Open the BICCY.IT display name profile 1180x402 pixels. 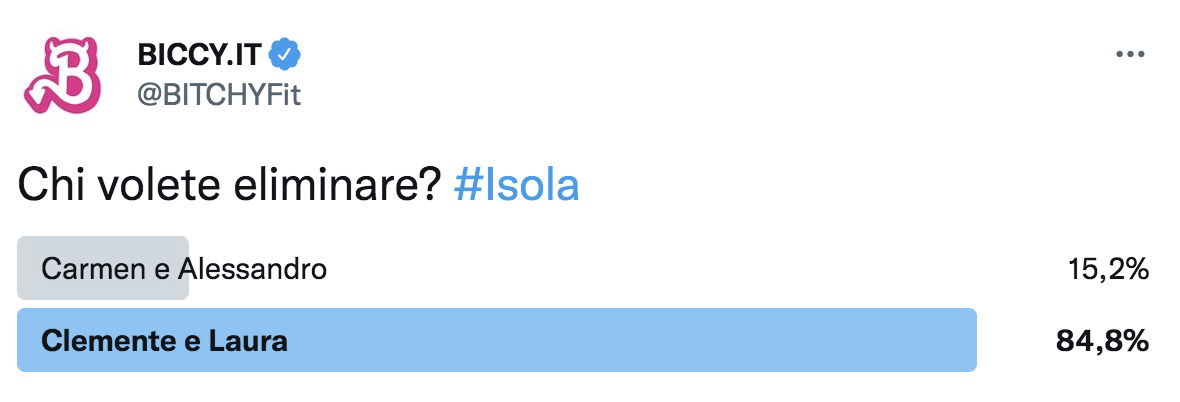point(199,54)
